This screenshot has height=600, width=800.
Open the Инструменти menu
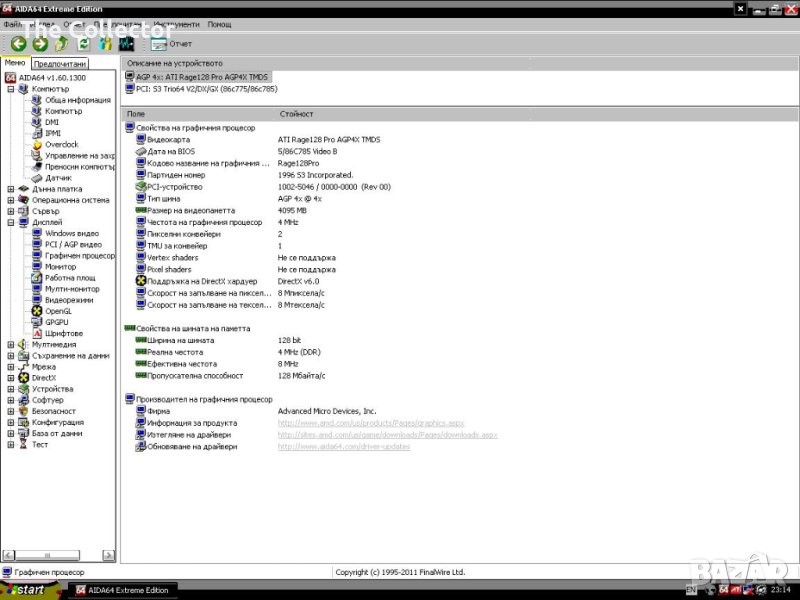coord(179,24)
